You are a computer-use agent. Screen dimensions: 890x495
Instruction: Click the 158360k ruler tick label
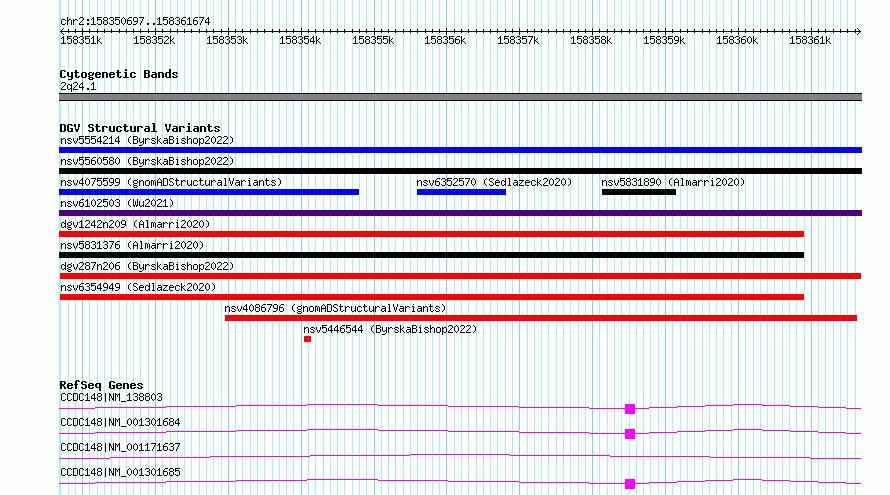click(x=737, y=40)
